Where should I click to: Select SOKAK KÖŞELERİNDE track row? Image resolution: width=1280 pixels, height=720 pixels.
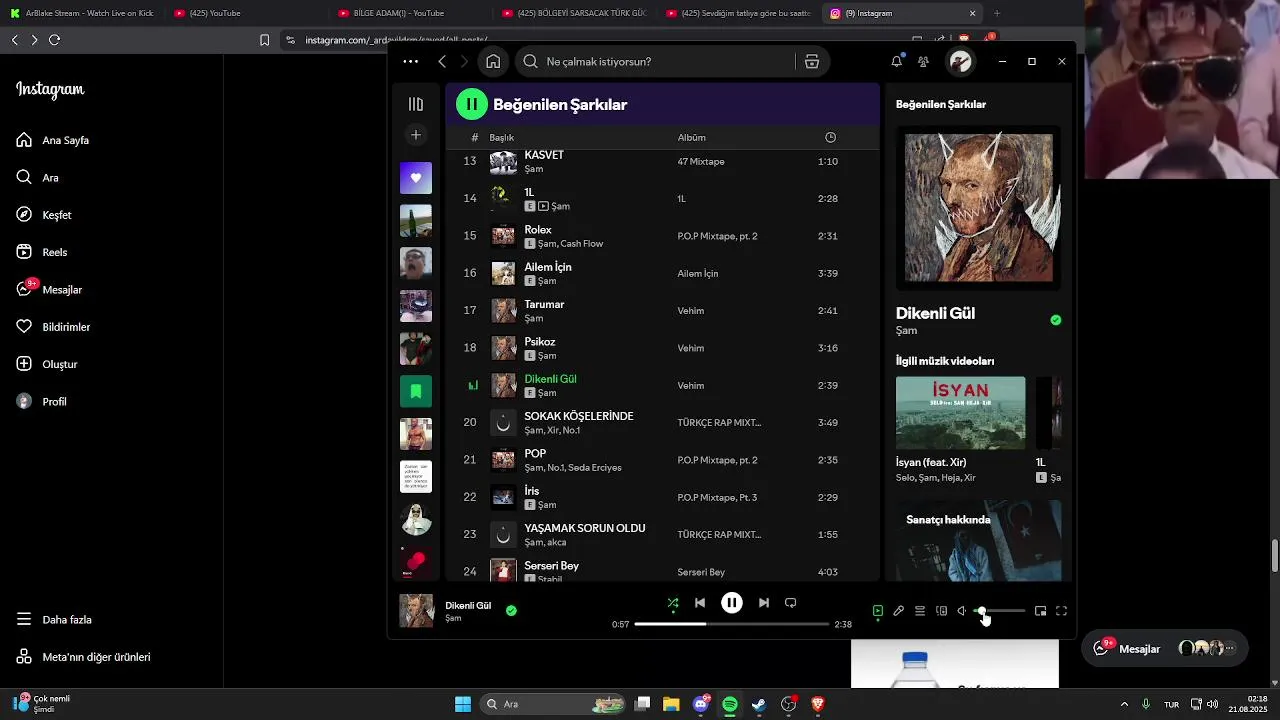click(x=662, y=423)
